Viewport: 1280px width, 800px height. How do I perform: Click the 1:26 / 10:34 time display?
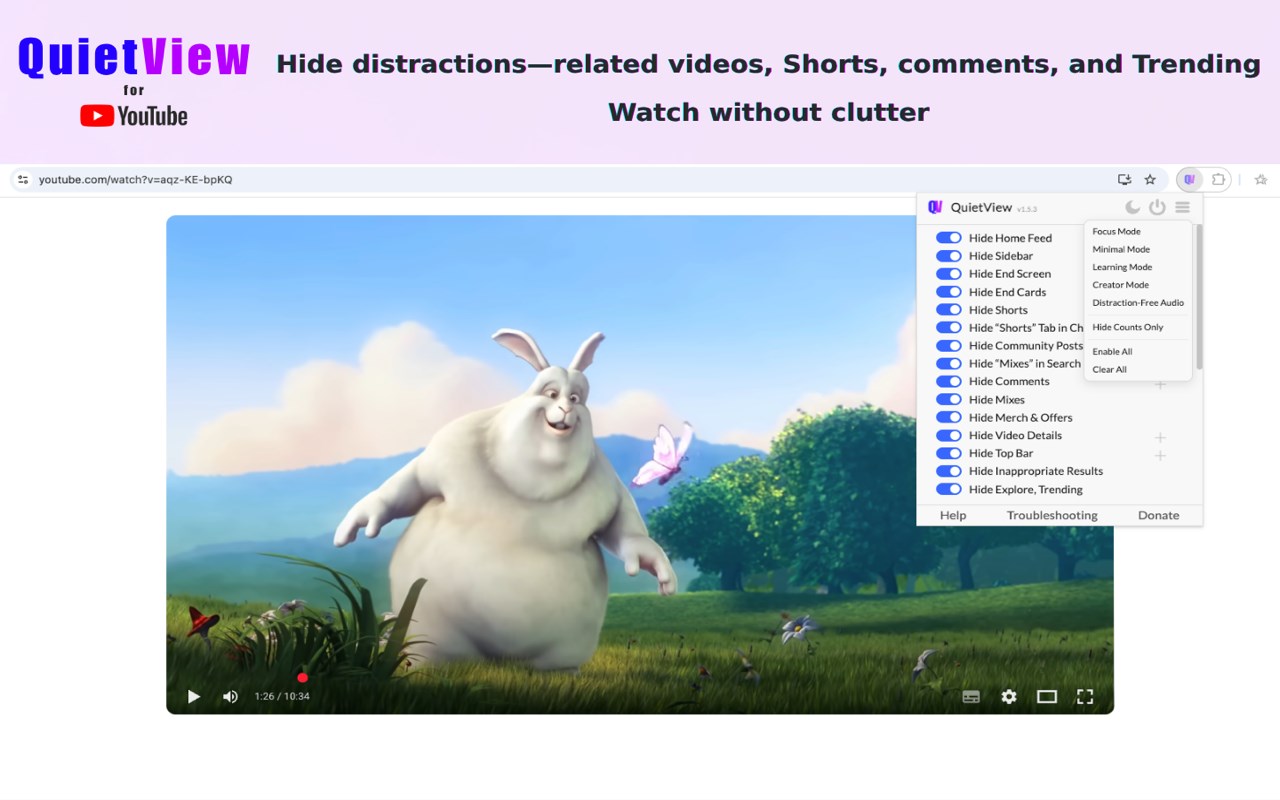[x=282, y=696]
